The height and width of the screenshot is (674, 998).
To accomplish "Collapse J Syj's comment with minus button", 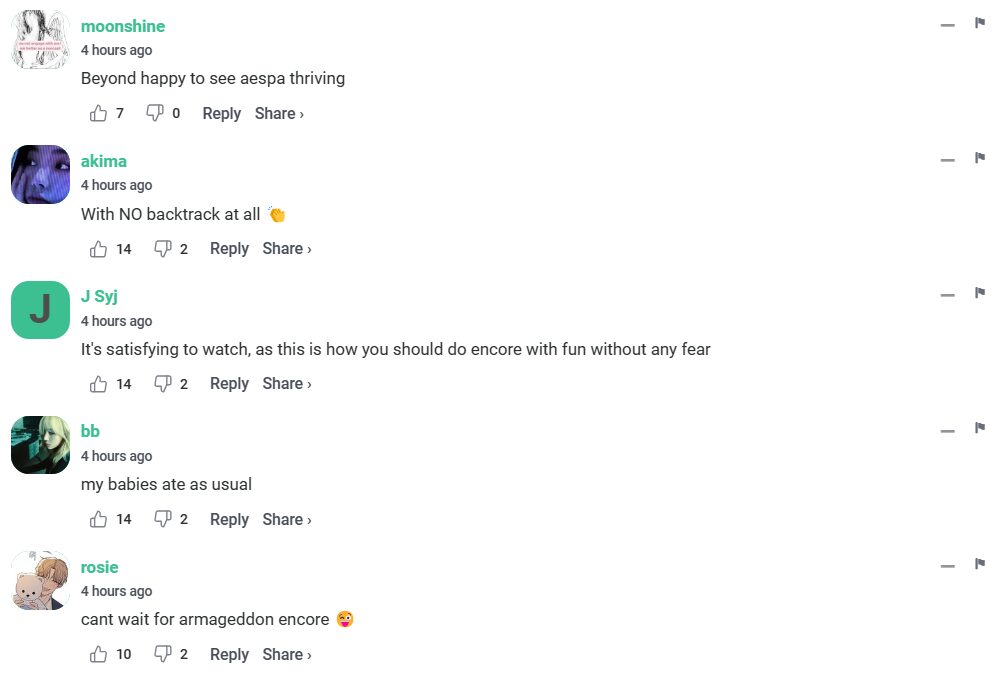I will [948, 295].
